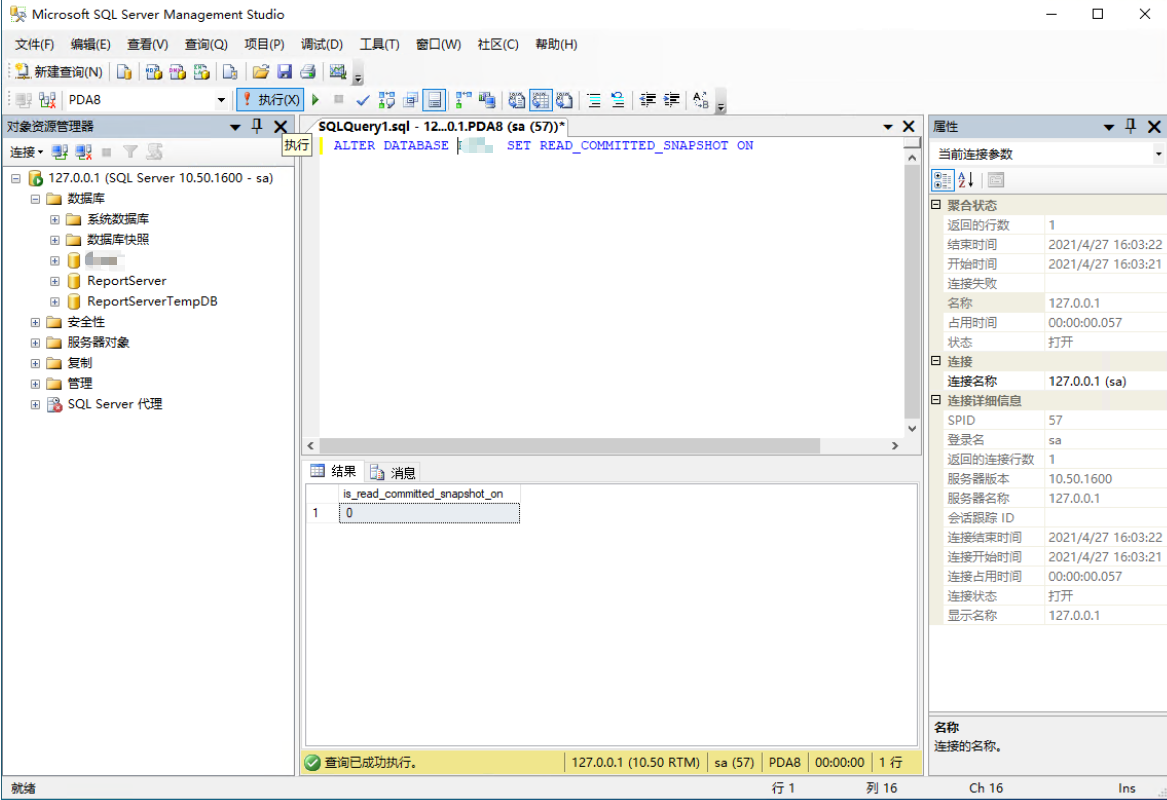This screenshot has width=1167, height=800.
Task: Click the floppy disk save icon
Action: pos(284,71)
